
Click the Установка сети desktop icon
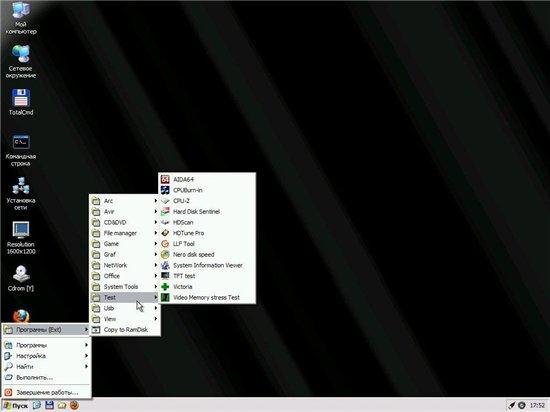coord(21,194)
